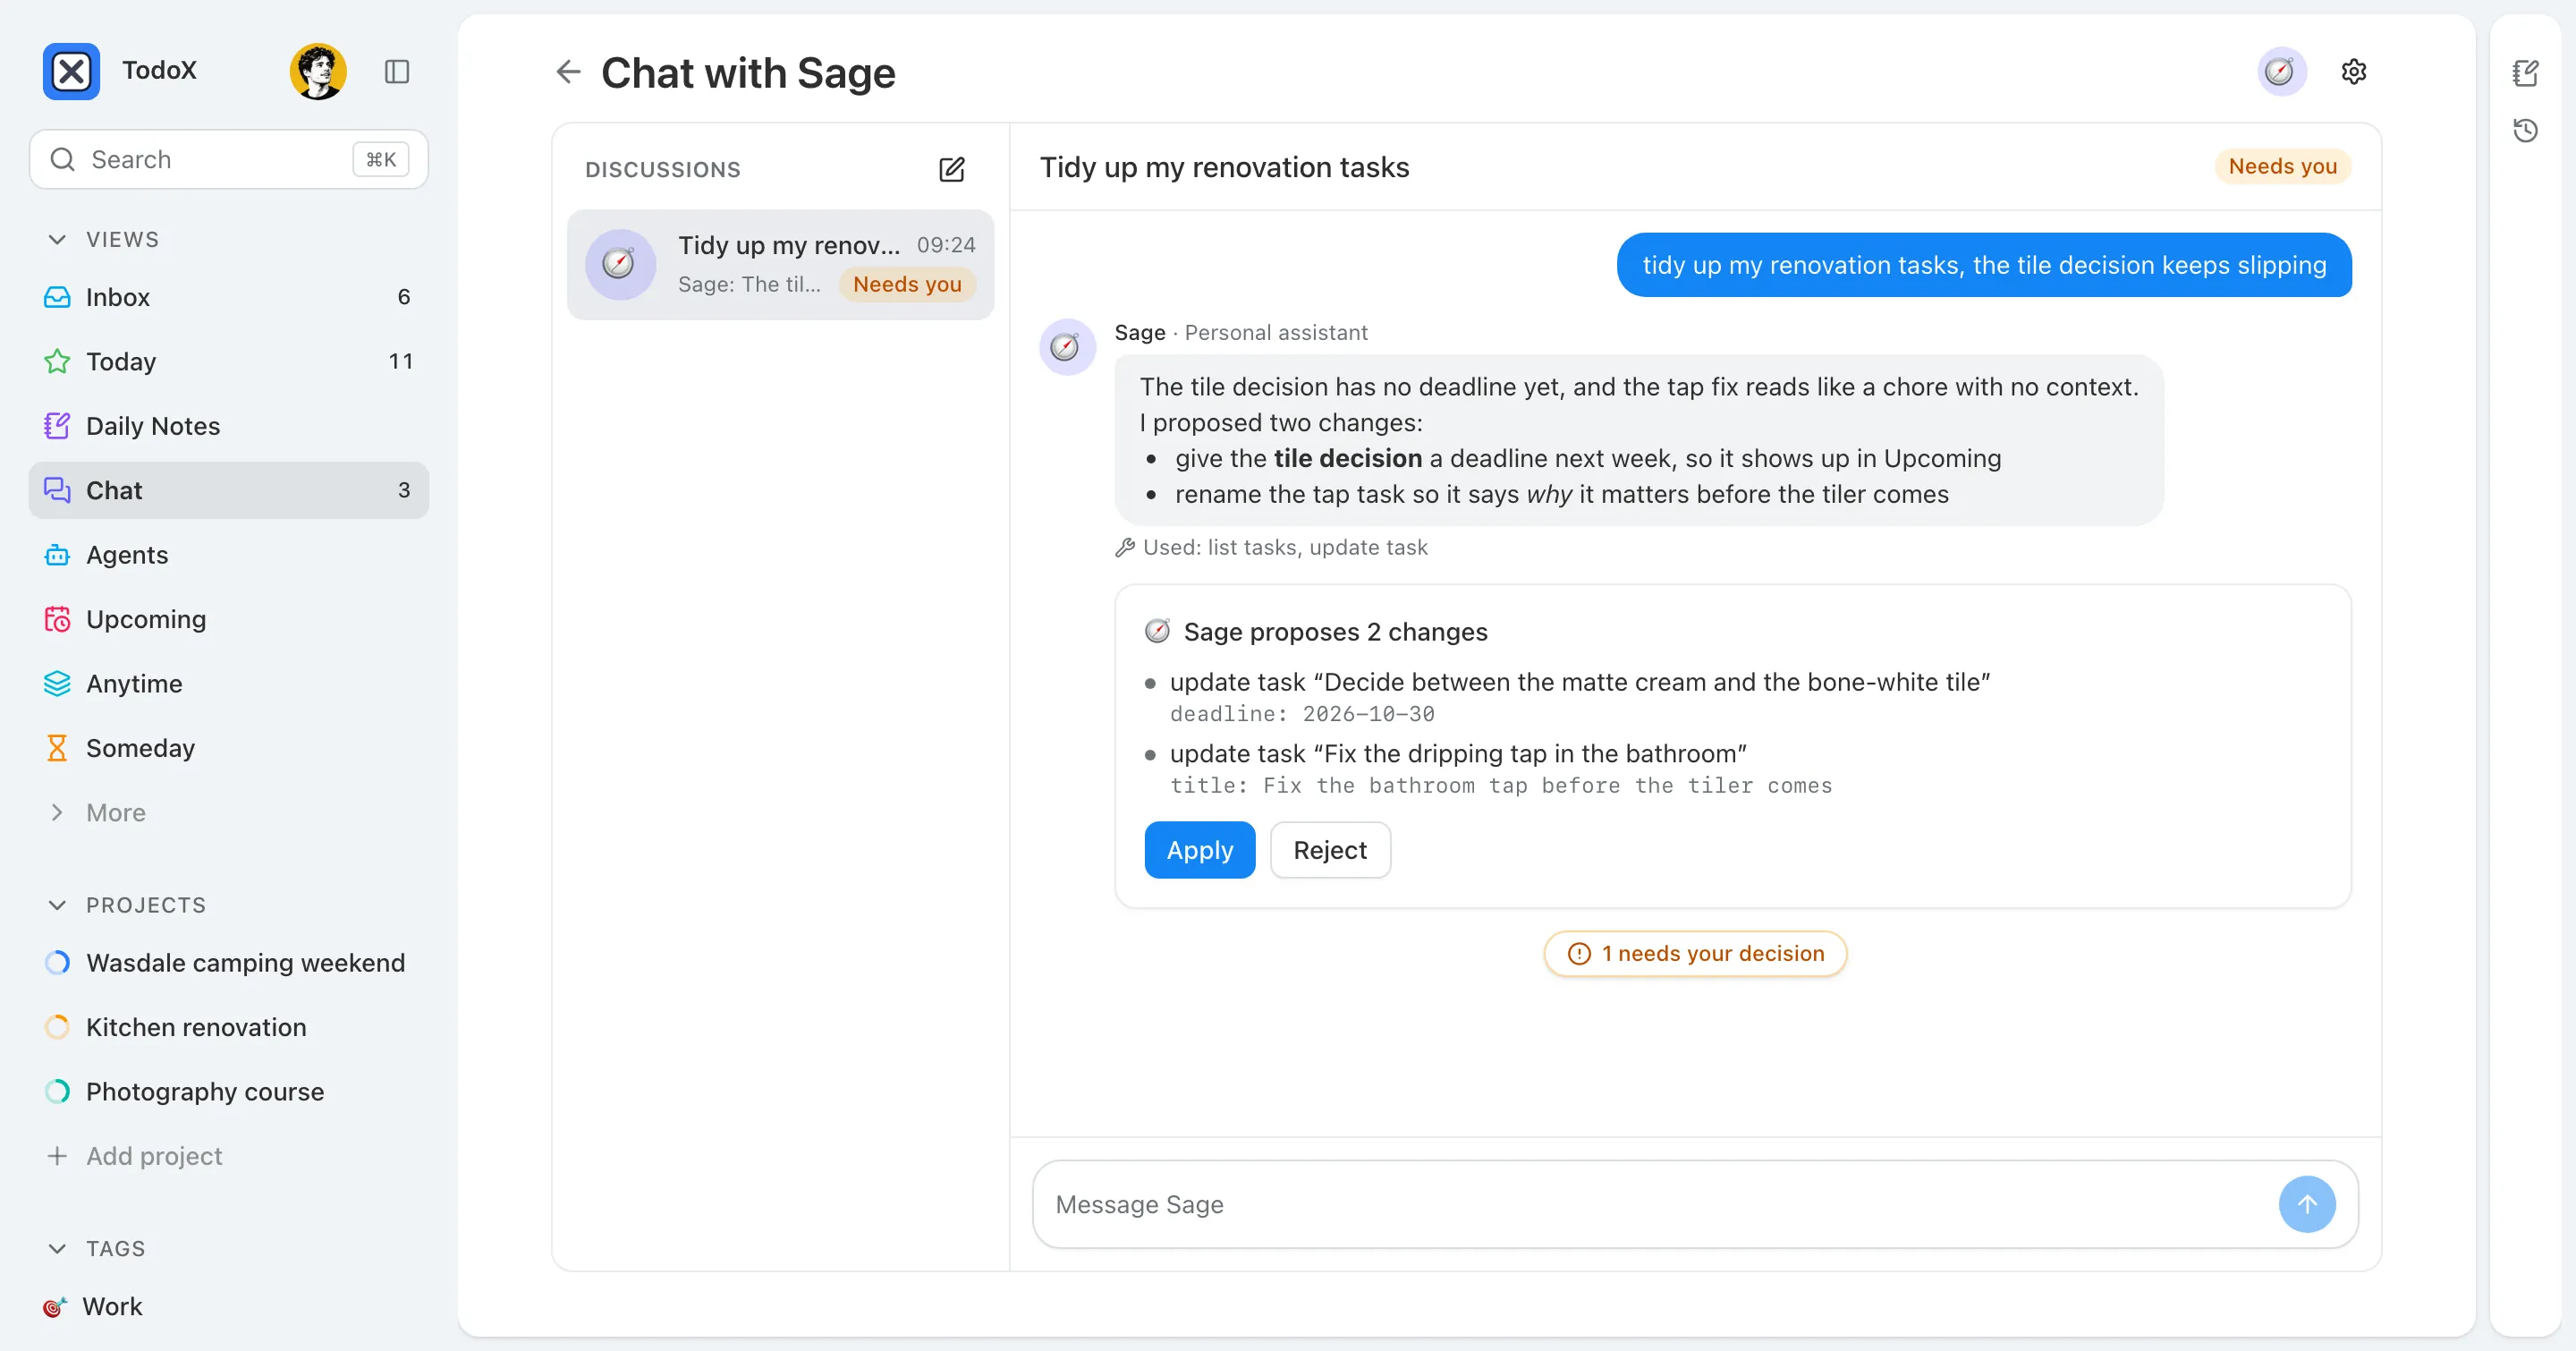The height and width of the screenshot is (1351, 2576).
Task: Collapse the TAGS section
Action: [x=57, y=1248]
